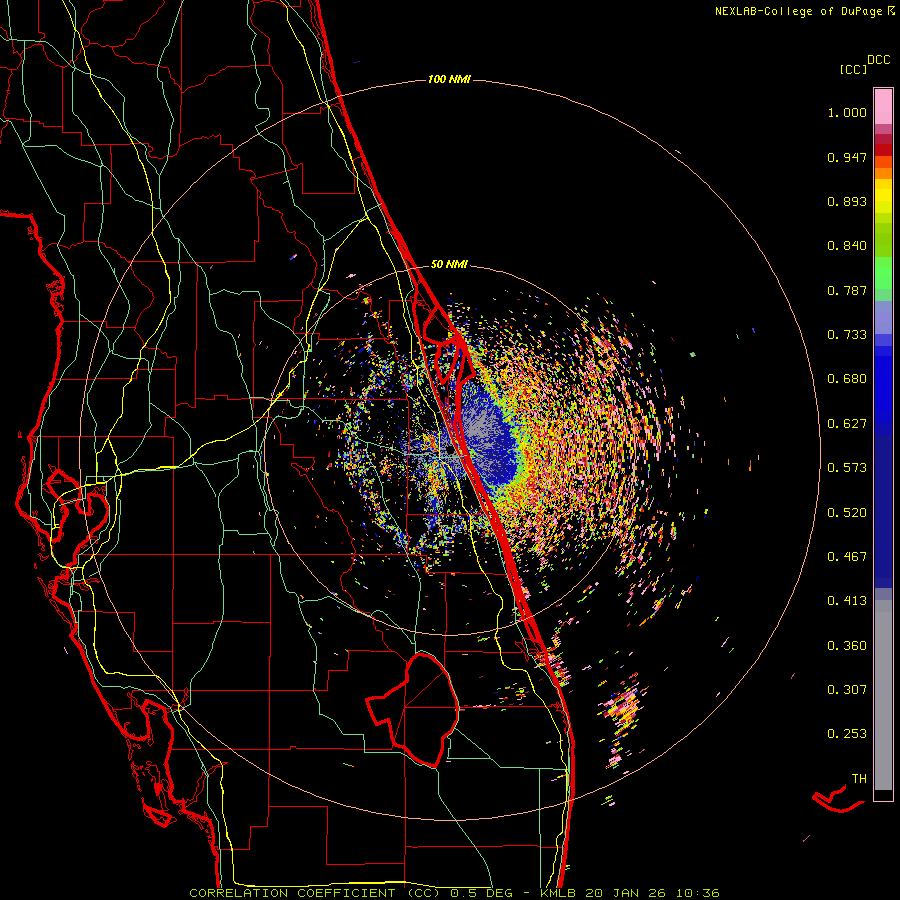Click the 0.360 scale value
900x900 pixels.
coord(847,646)
